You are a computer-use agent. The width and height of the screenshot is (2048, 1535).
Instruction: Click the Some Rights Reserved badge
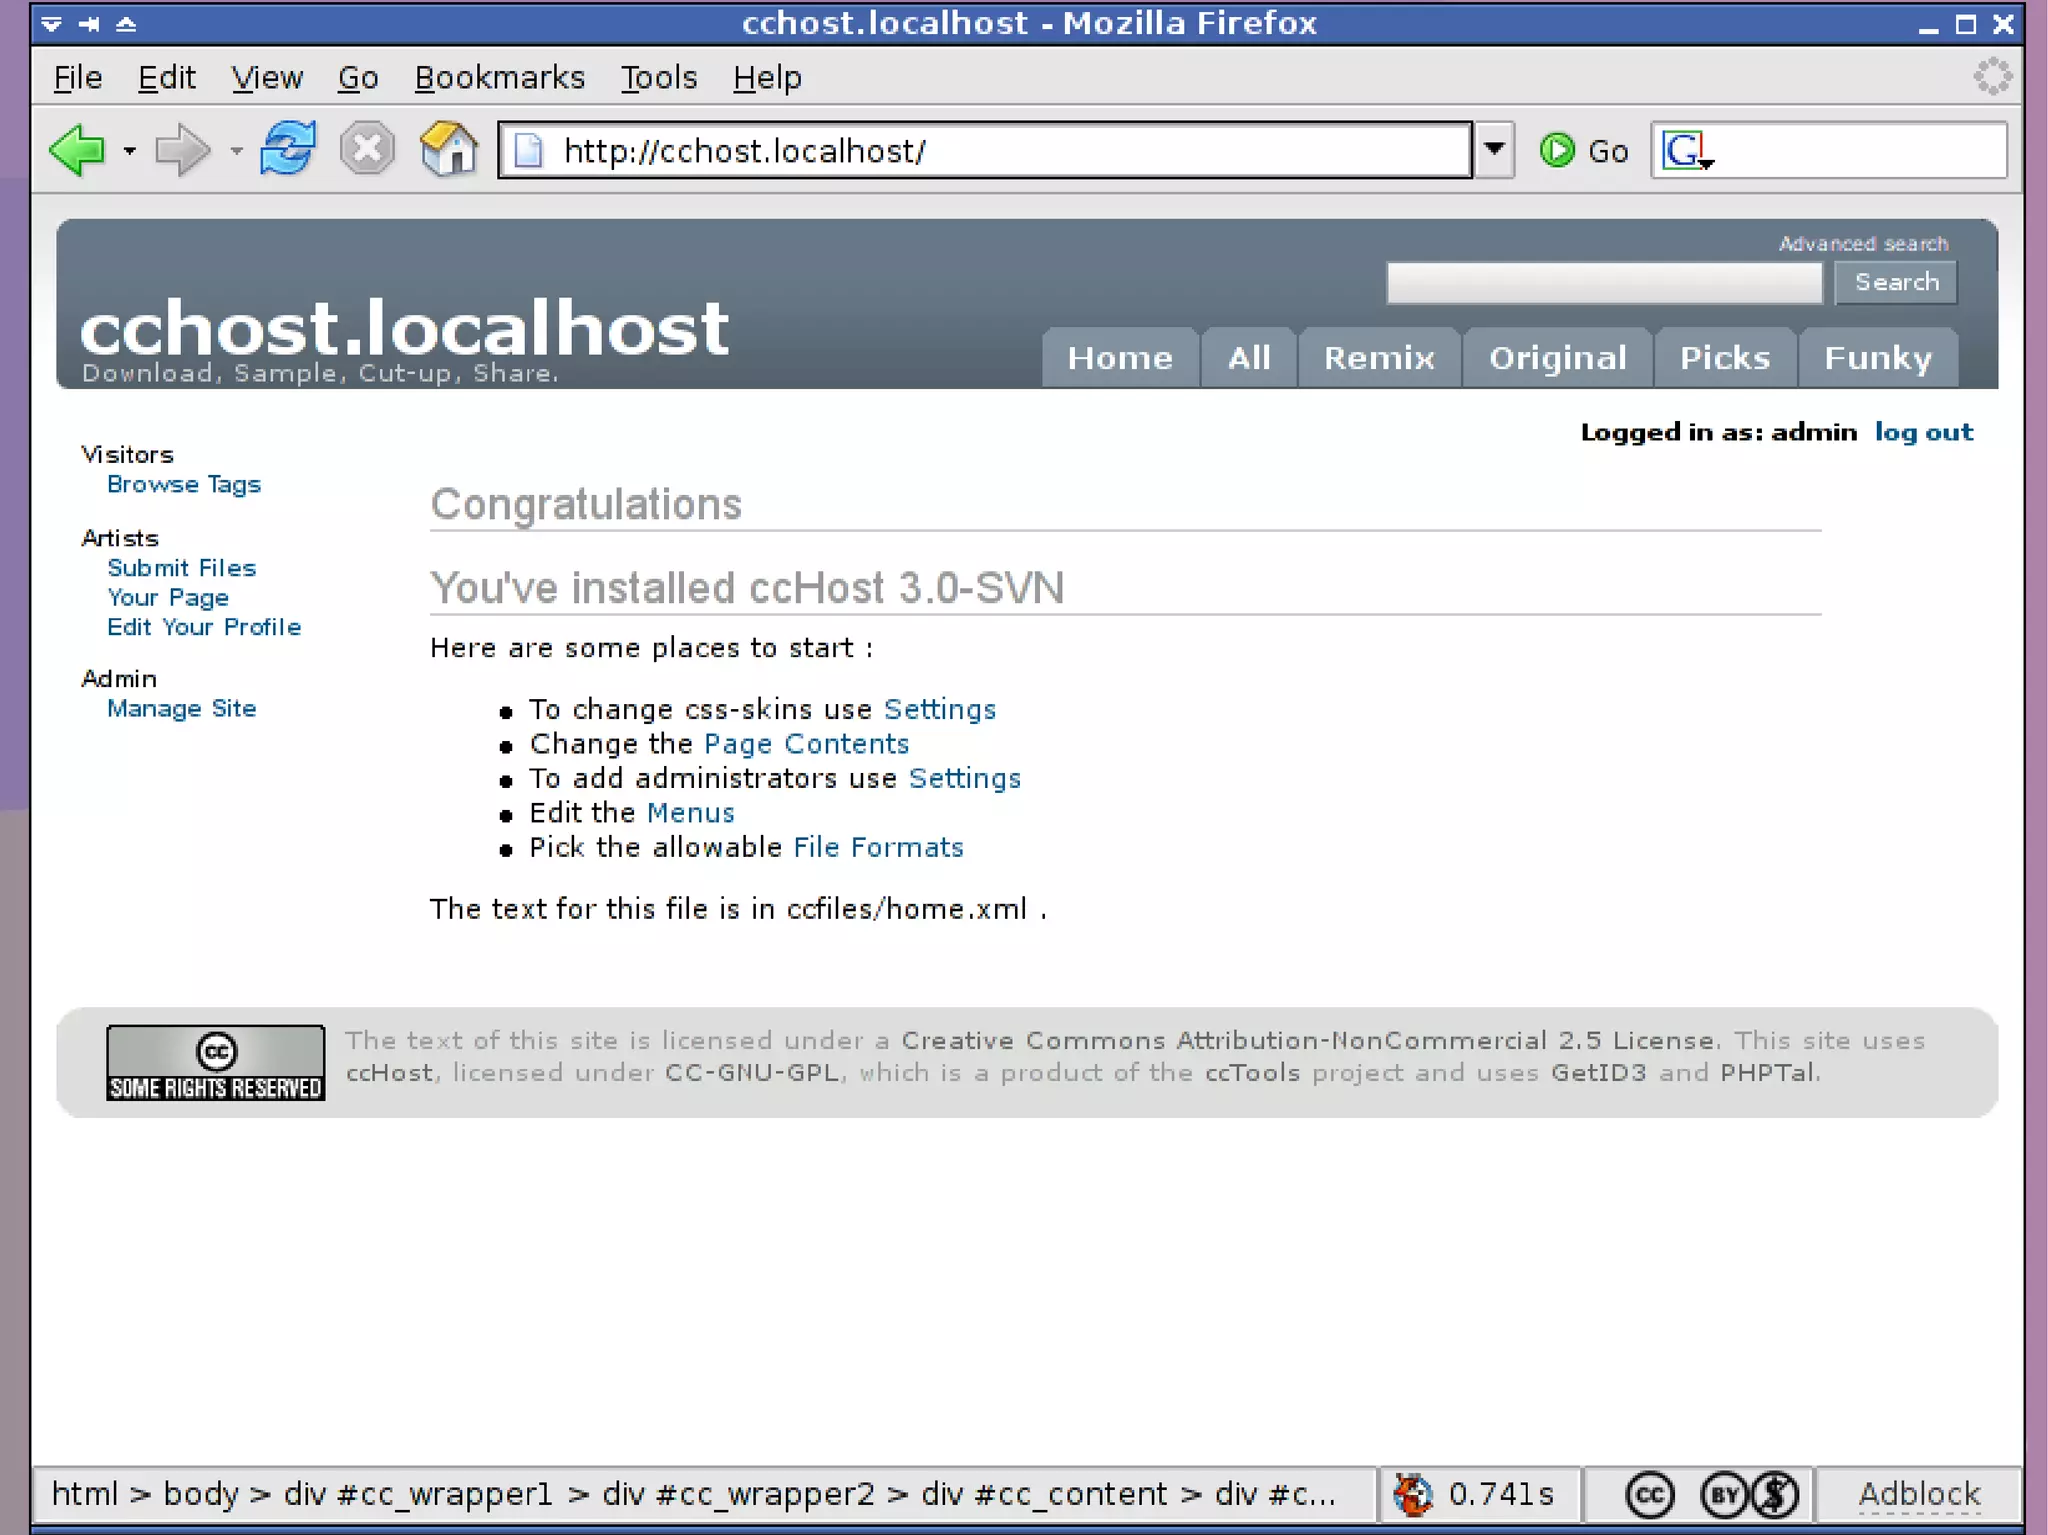tap(215, 1062)
